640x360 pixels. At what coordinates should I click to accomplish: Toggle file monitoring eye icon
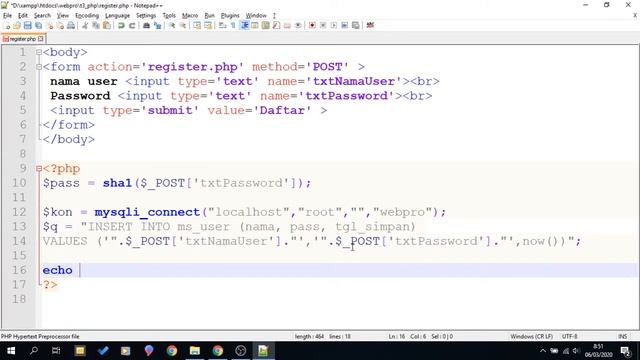(x=298, y=26)
